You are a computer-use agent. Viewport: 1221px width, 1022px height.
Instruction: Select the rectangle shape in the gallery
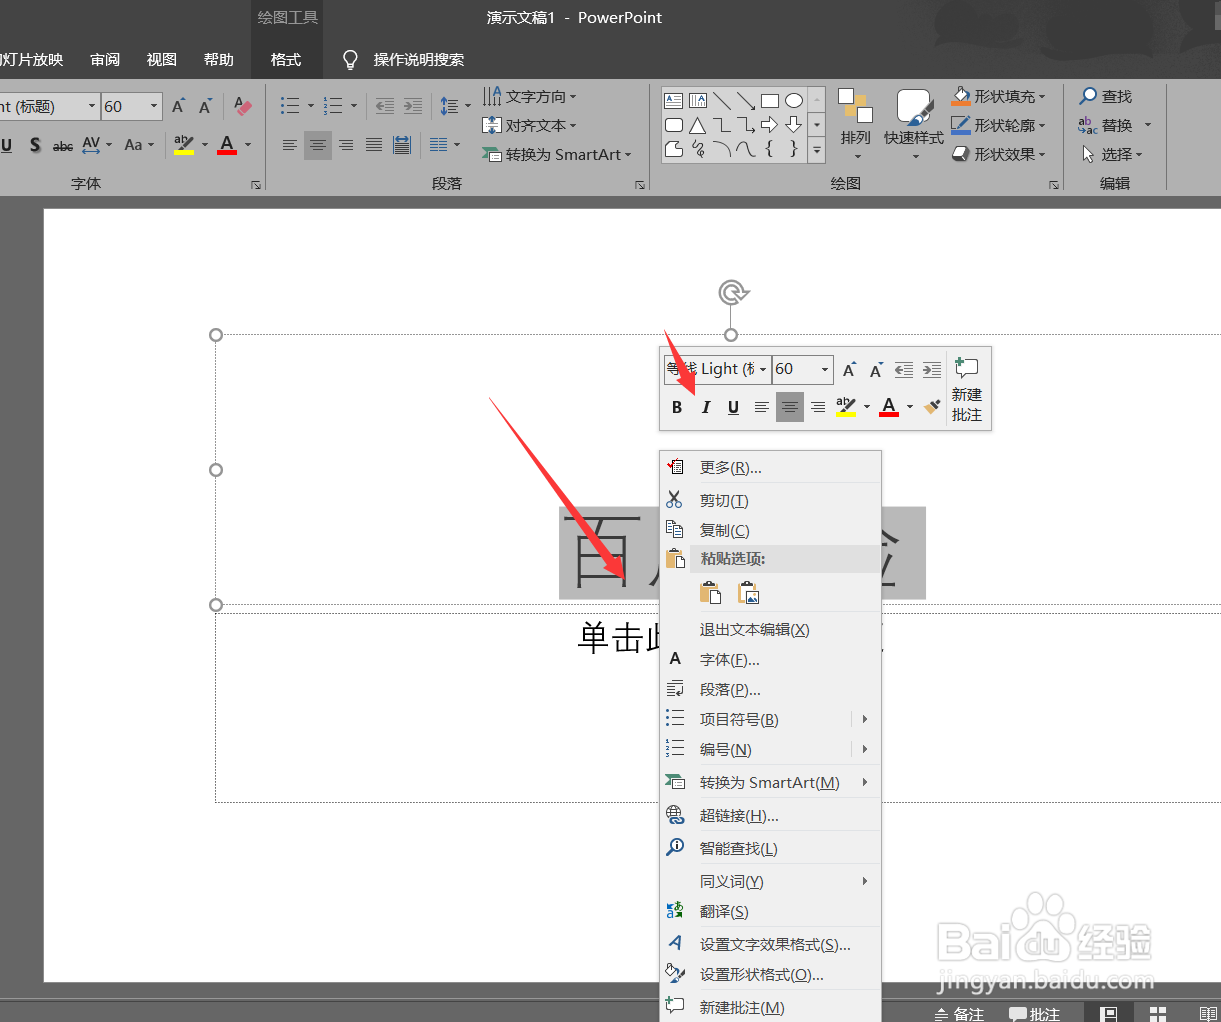click(x=770, y=101)
